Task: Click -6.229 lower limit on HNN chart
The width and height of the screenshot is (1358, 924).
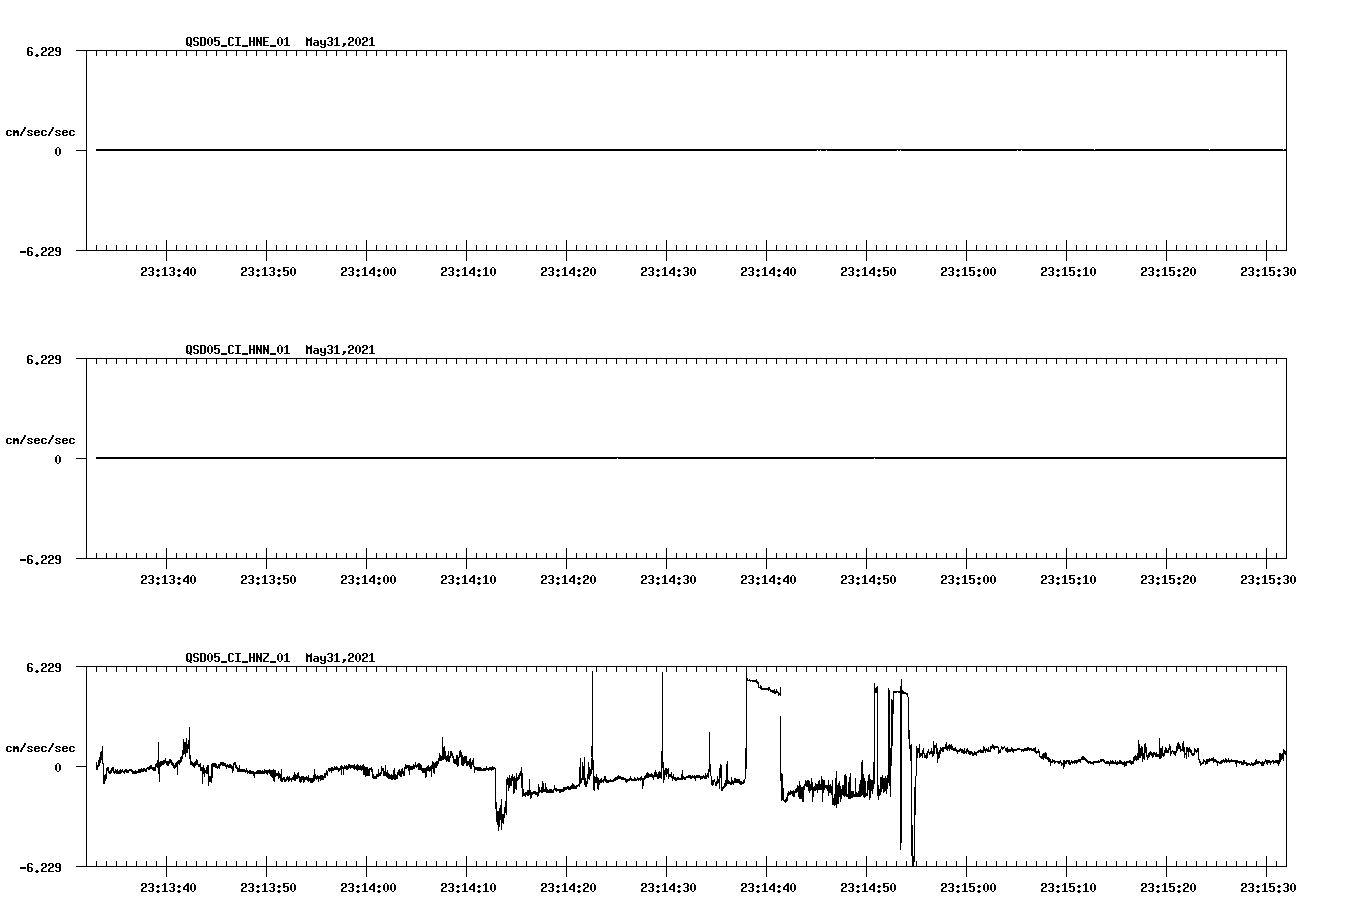Action: pyautogui.click(x=40, y=560)
